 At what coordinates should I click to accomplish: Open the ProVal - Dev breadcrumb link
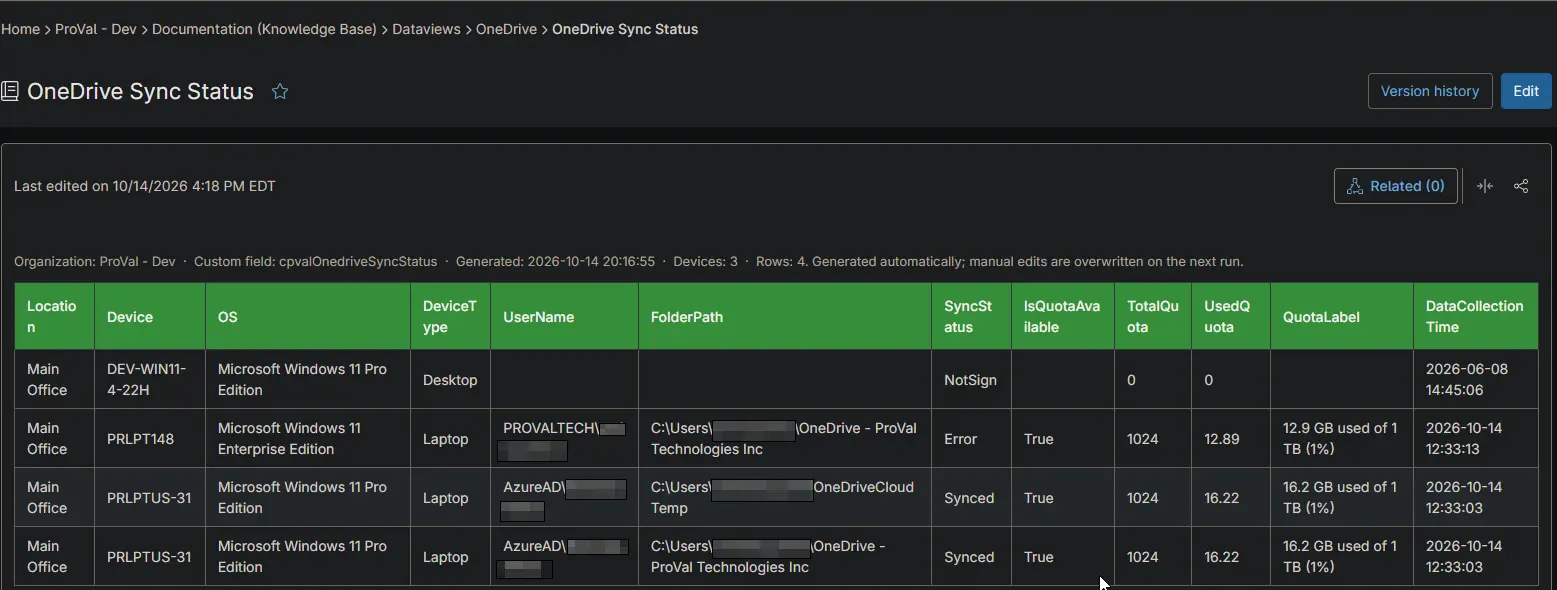point(96,29)
